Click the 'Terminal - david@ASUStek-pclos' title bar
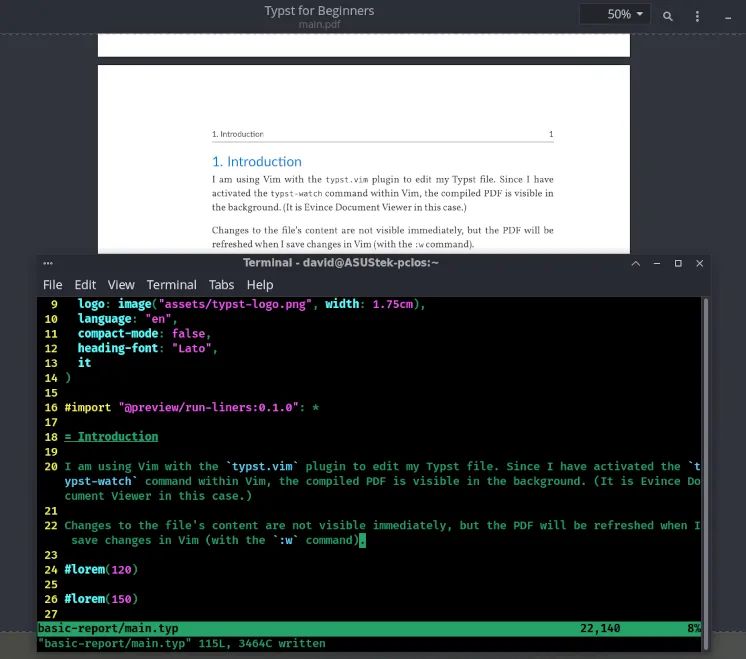Image resolution: width=746 pixels, height=659 pixels. pos(341,263)
